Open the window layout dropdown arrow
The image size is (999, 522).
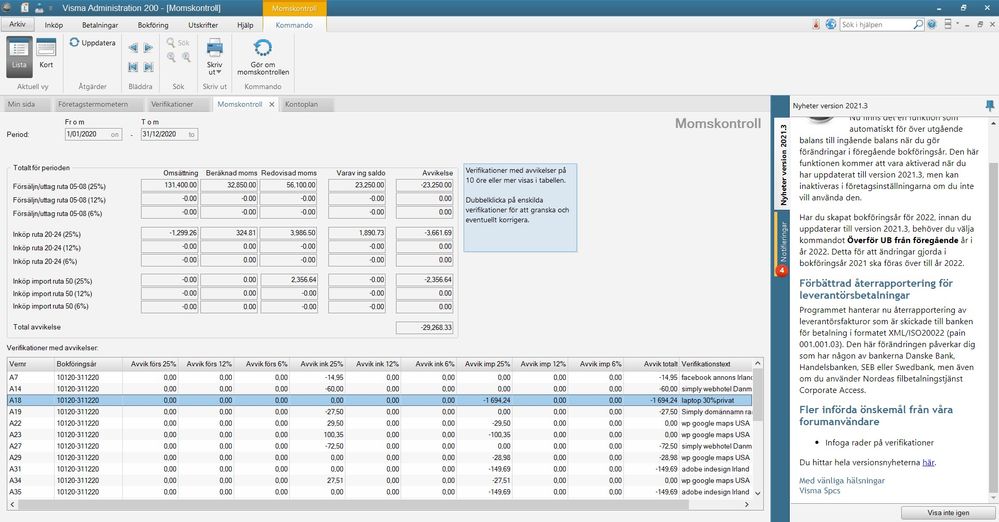(x=958, y=24)
